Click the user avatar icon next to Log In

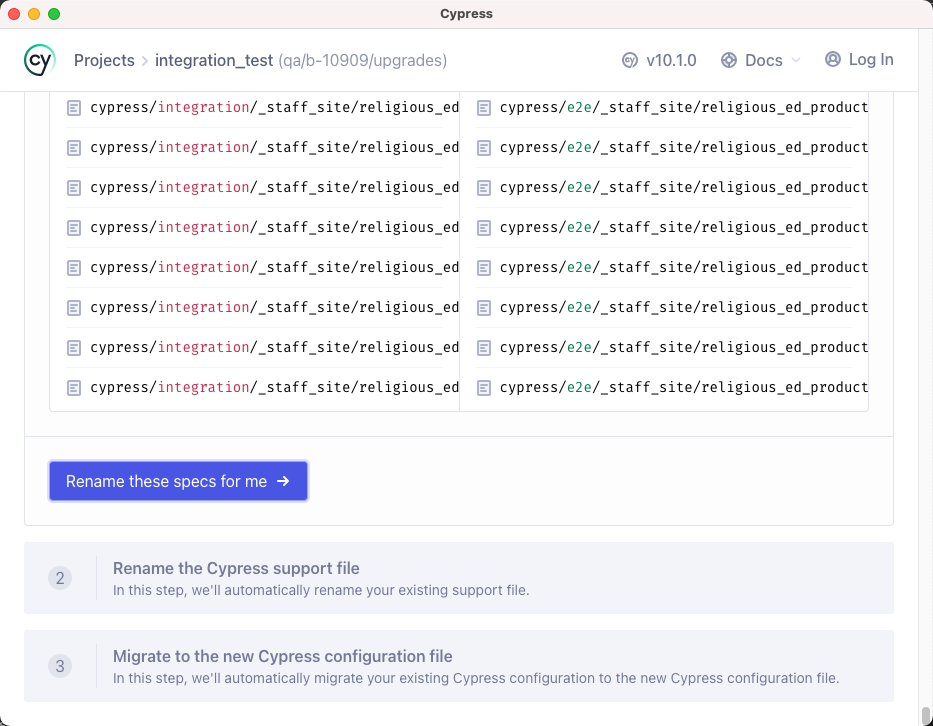click(x=832, y=60)
